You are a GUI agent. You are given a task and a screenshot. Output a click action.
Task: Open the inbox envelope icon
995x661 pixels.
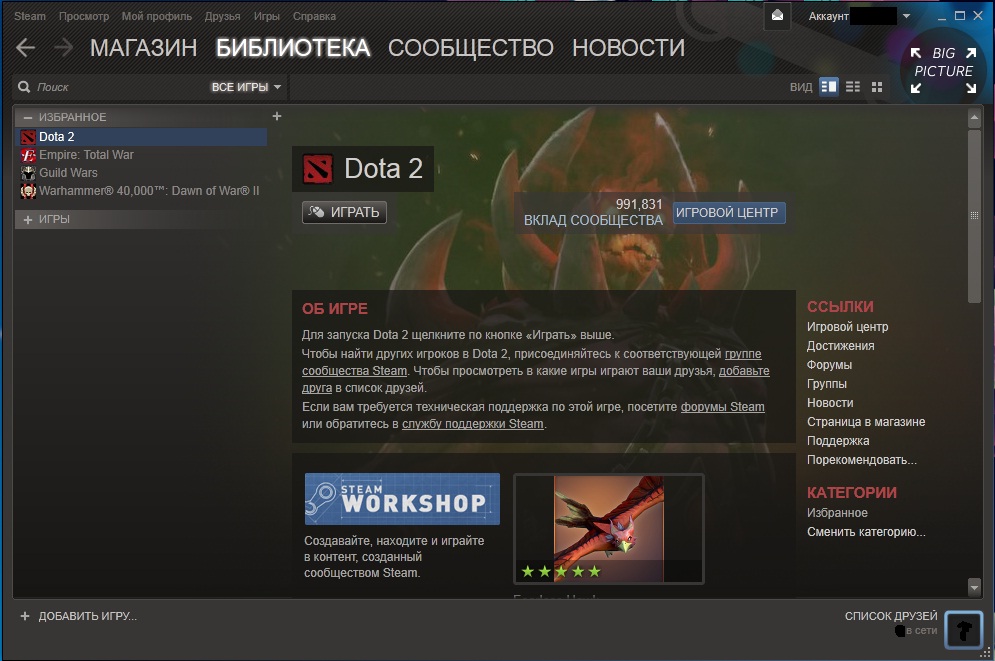click(777, 16)
